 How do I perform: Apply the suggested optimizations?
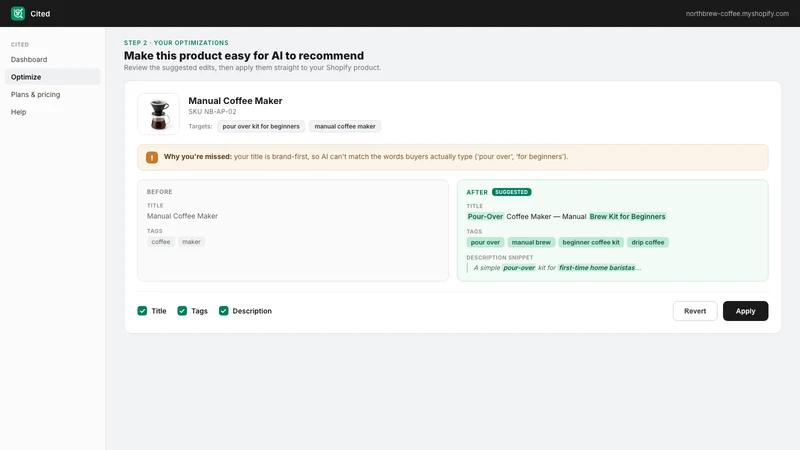(x=745, y=311)
